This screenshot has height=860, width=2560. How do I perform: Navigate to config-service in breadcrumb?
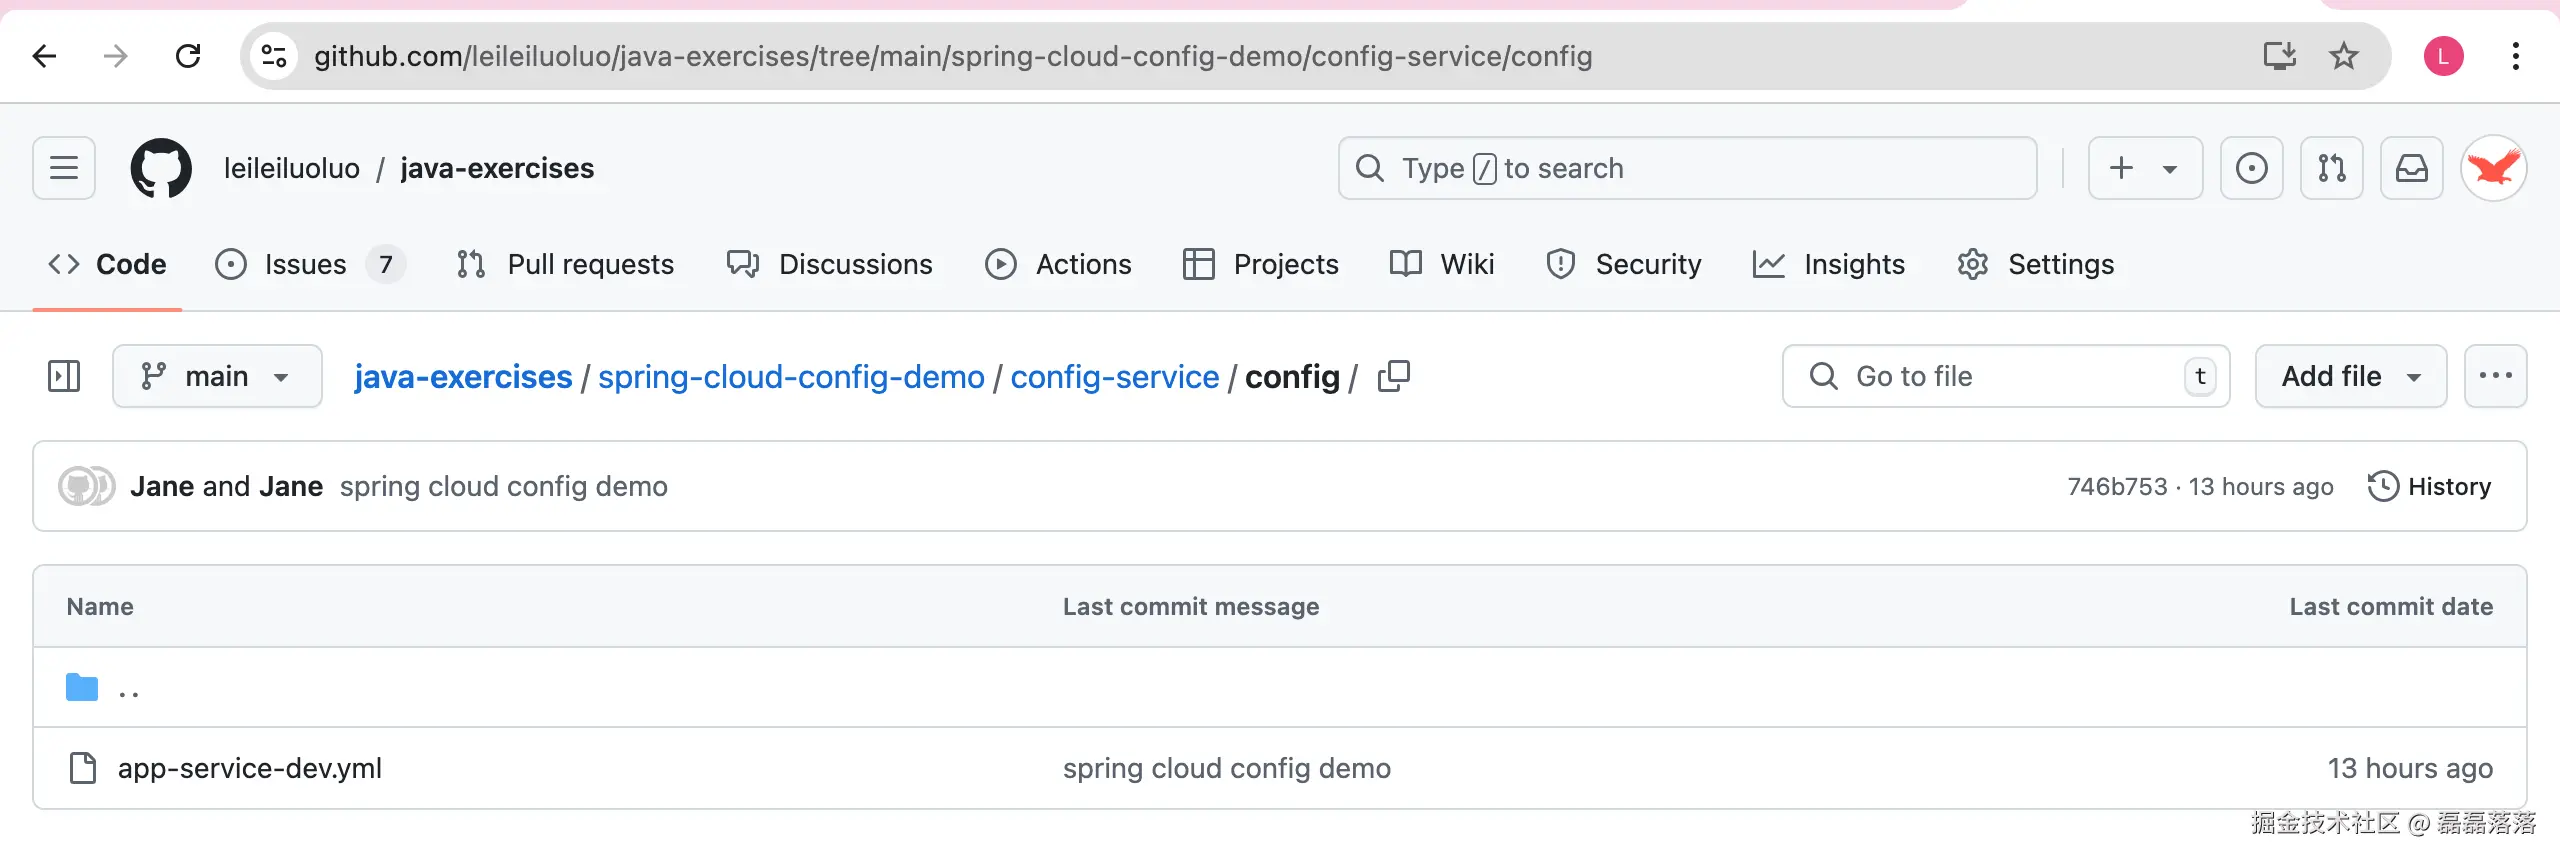1114,376
